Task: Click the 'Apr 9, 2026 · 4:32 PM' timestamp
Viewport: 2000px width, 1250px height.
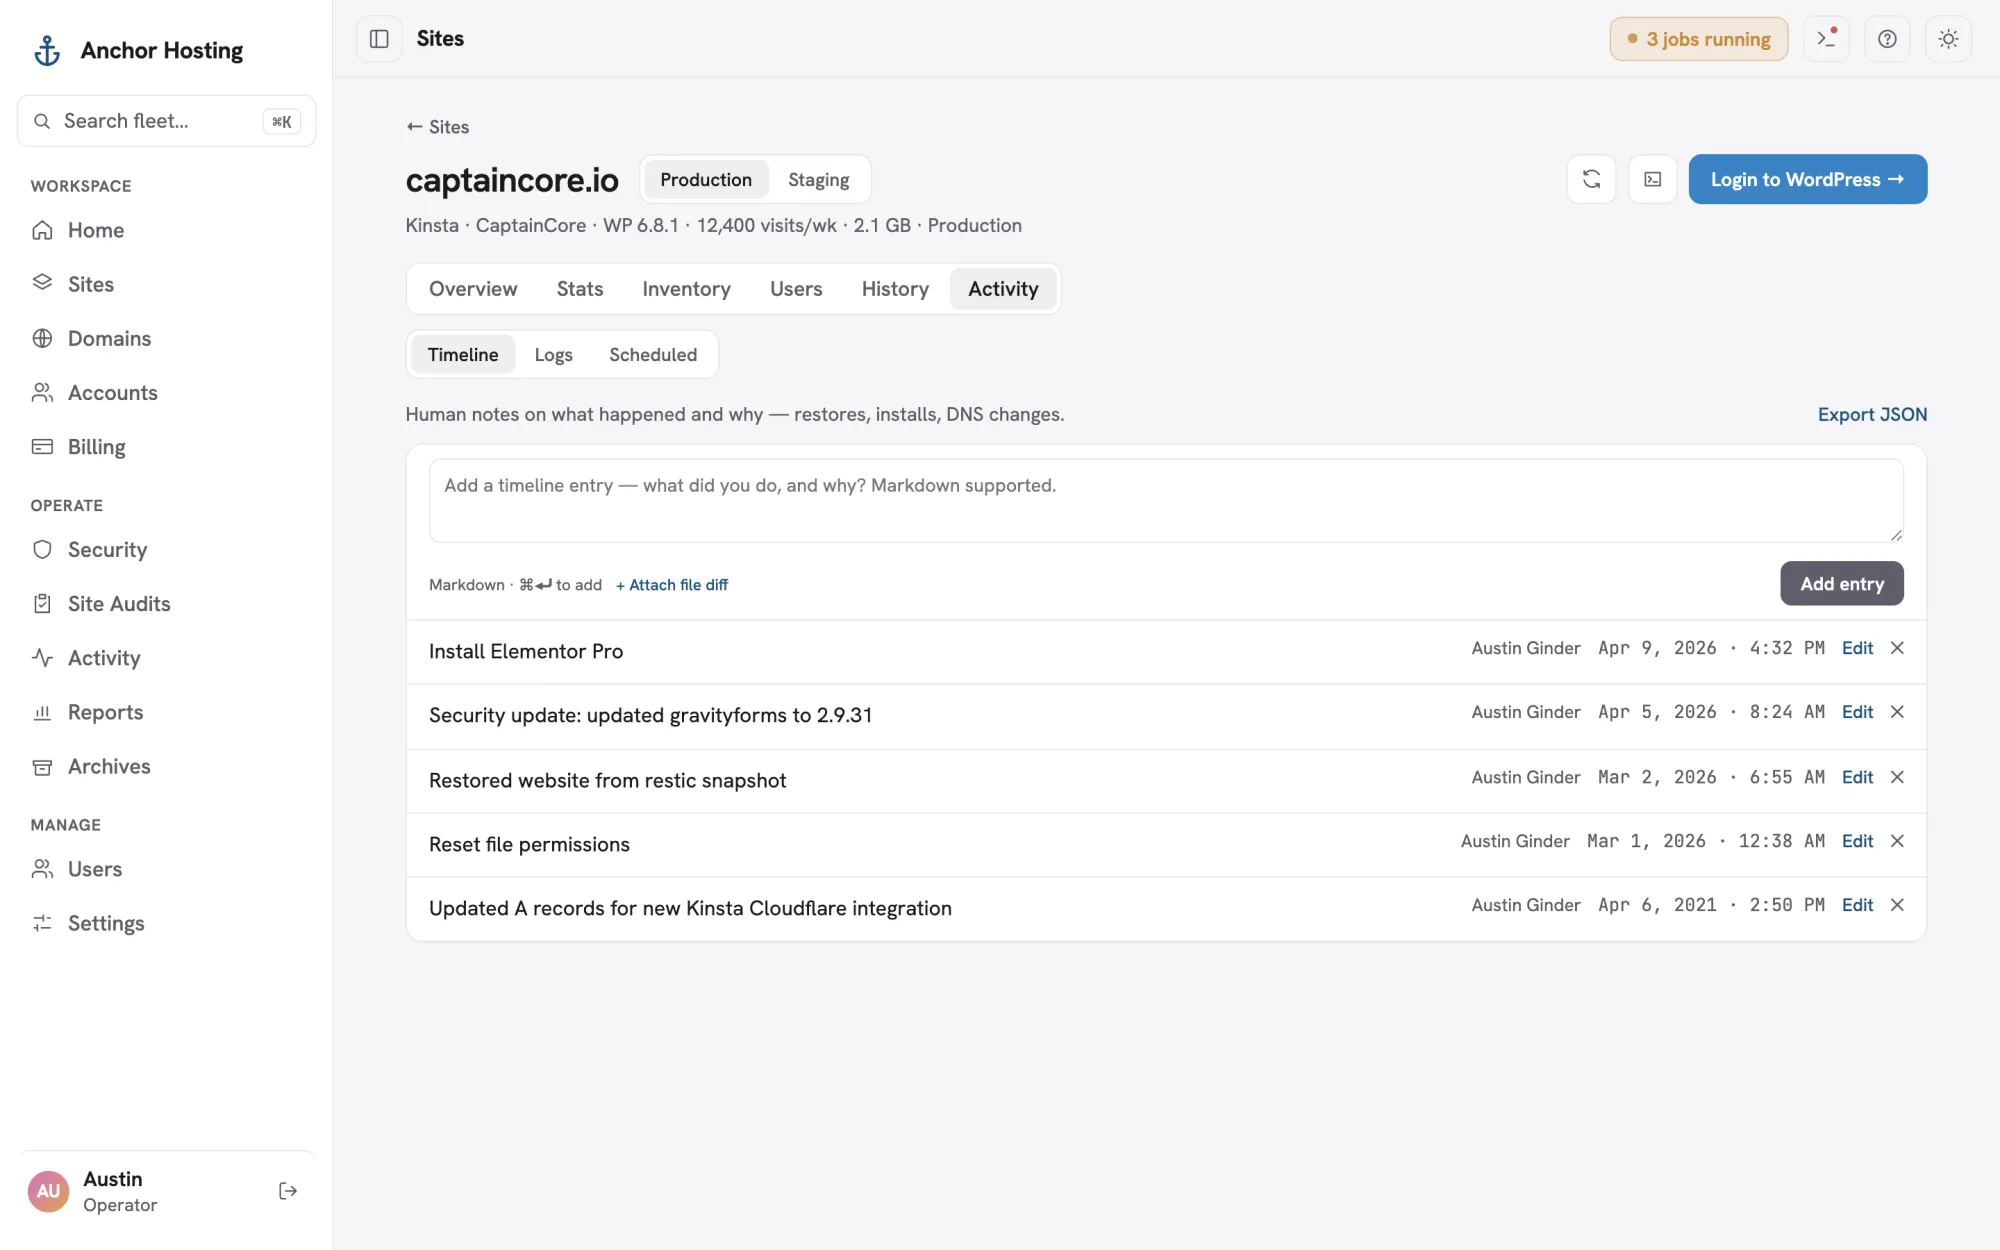Action: click(1711, 648)
